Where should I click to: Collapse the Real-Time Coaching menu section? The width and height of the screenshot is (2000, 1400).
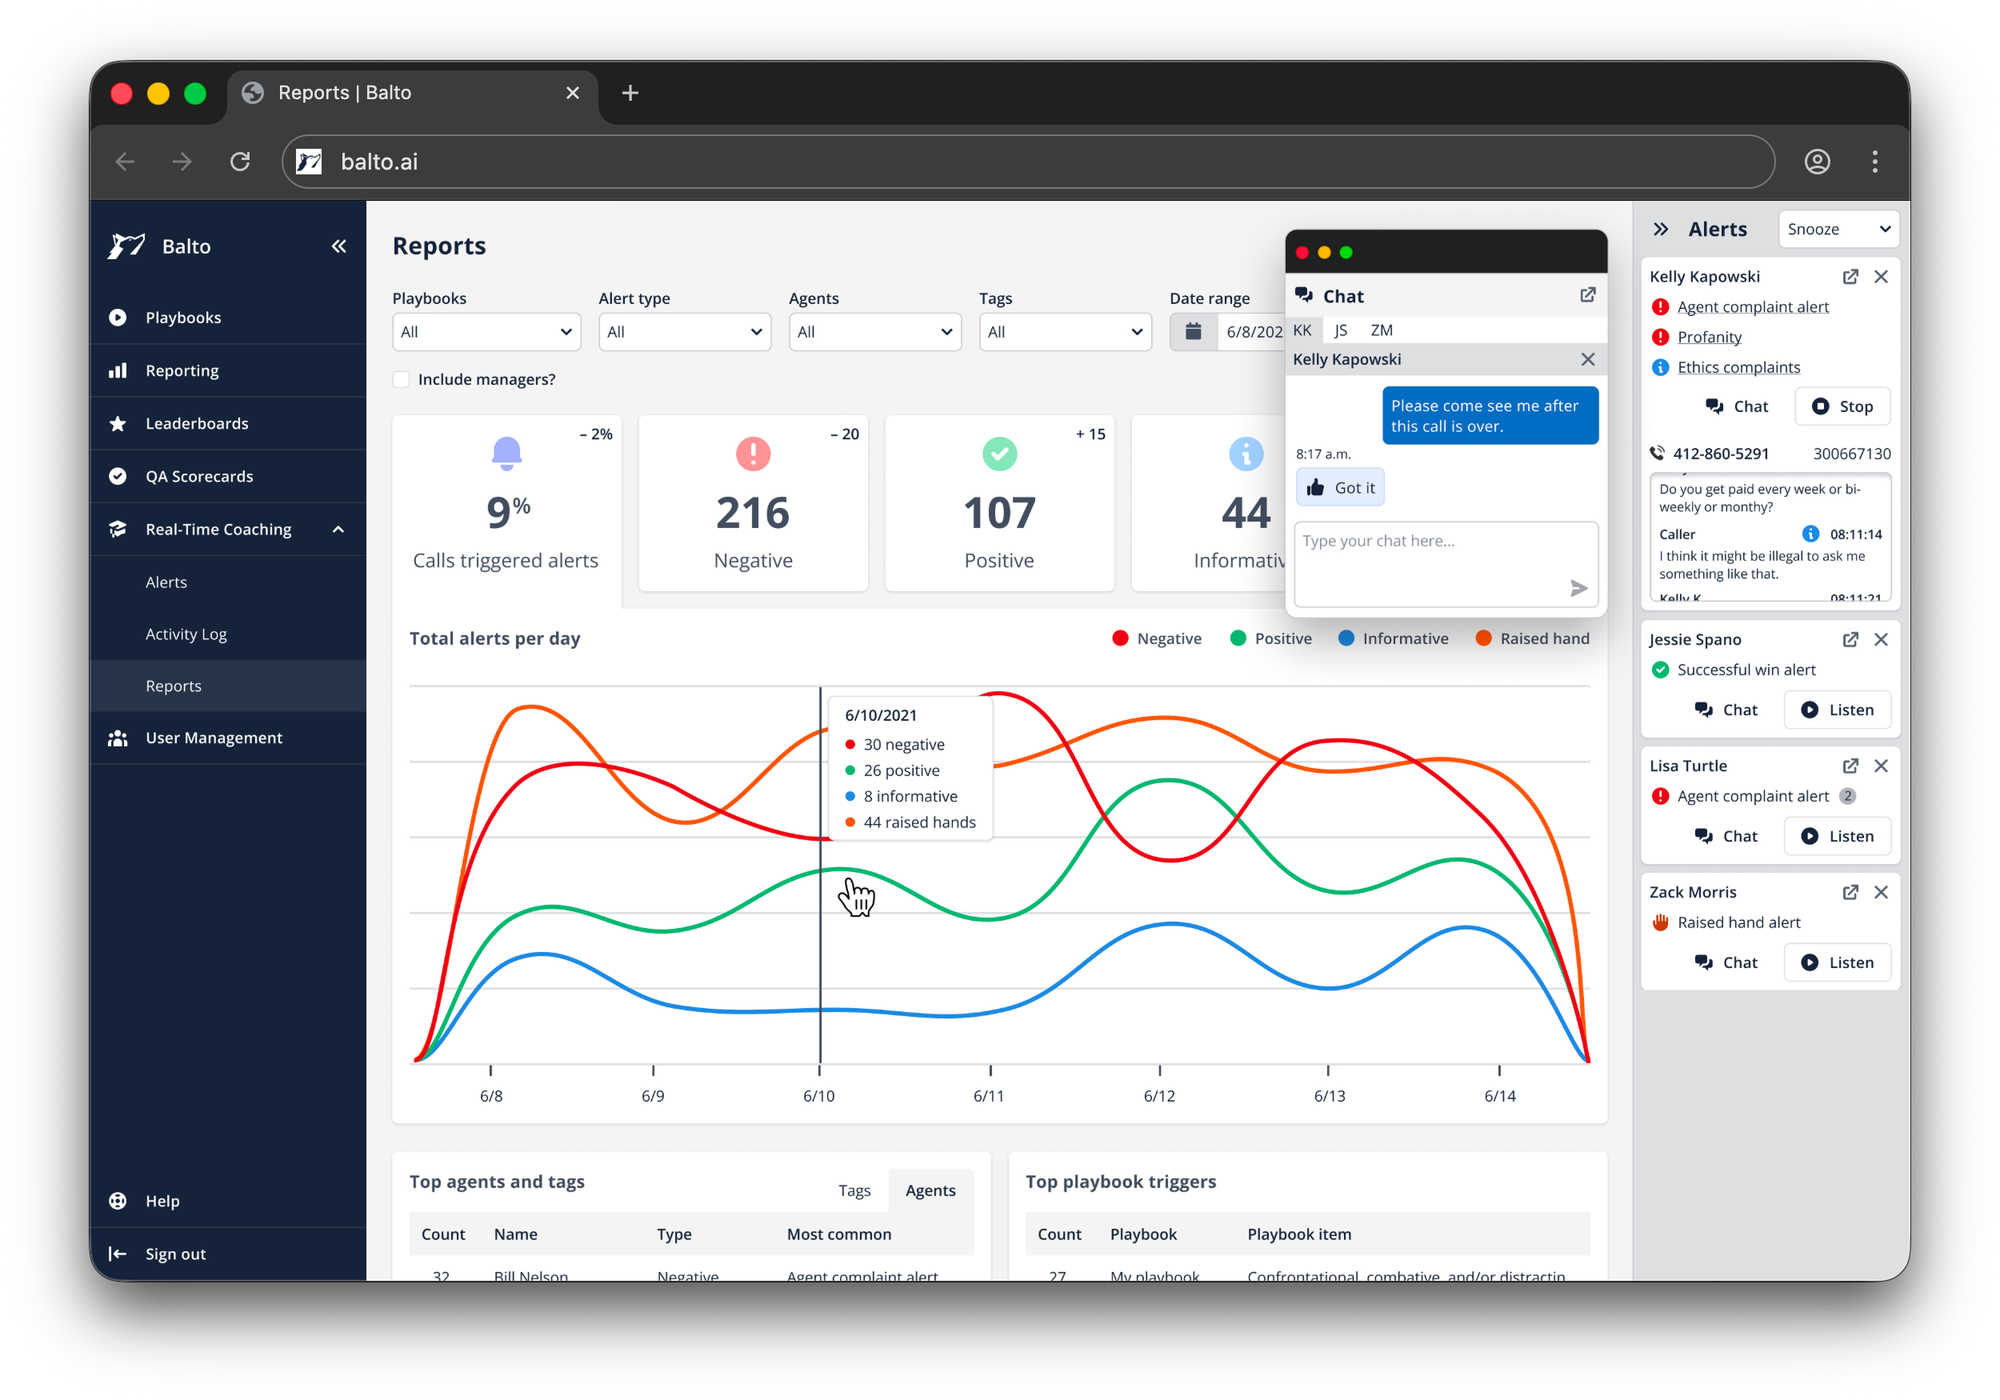pos(338,530)
